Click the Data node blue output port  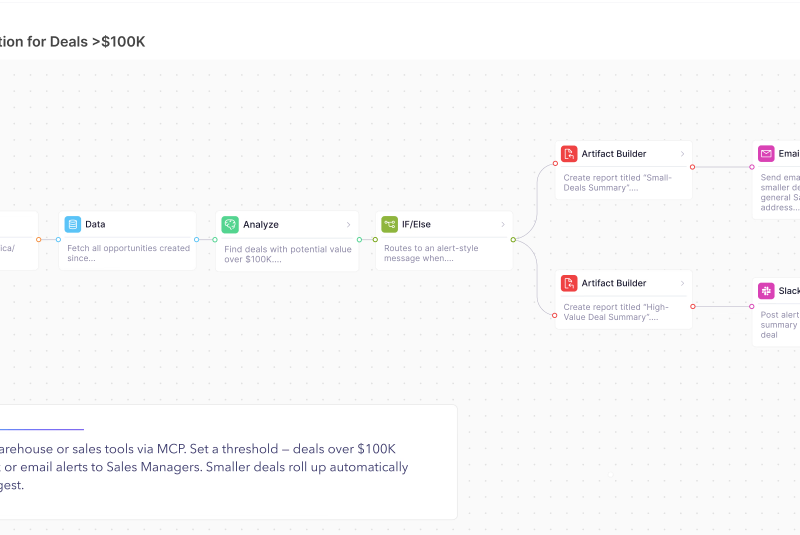coord(196,240)
